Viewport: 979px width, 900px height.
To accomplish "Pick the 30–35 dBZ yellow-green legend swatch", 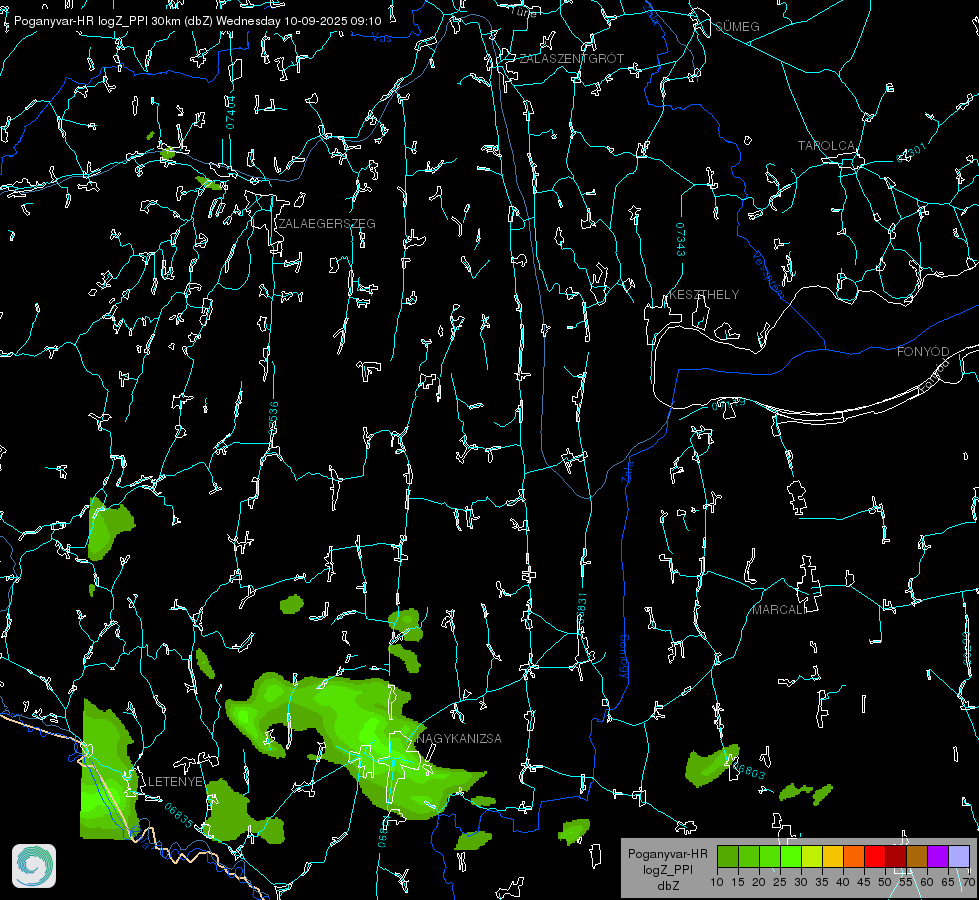I will (812, 856).
